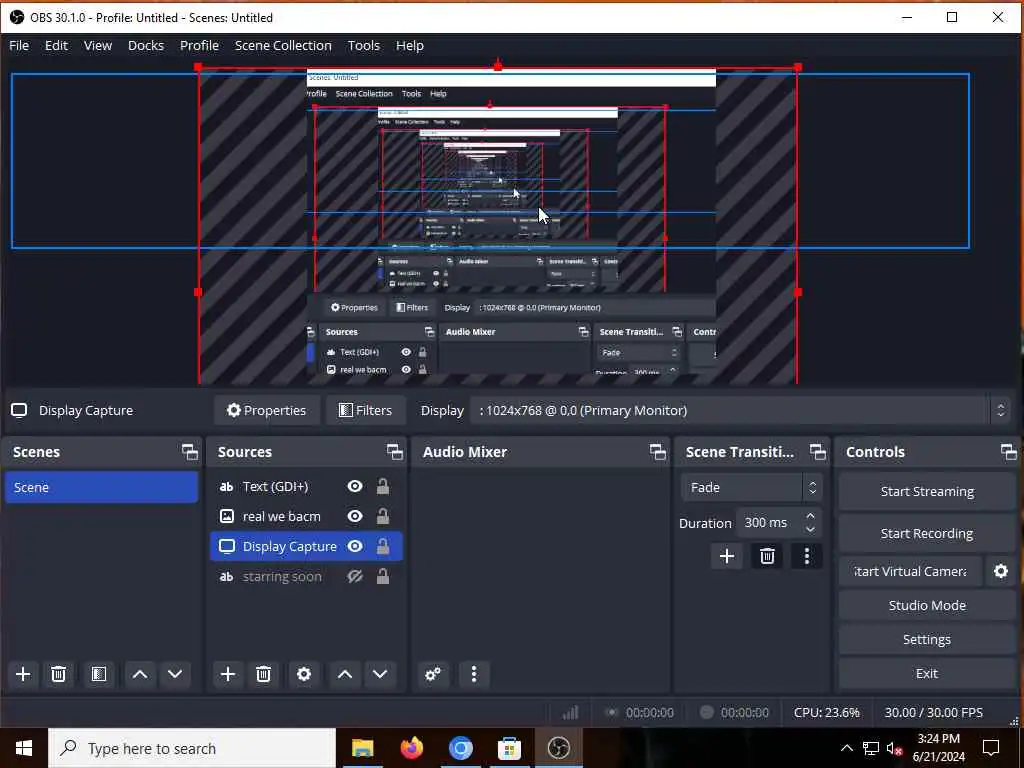
Task: Pop out the Scene Transitions dock
Action: (818, 452)
